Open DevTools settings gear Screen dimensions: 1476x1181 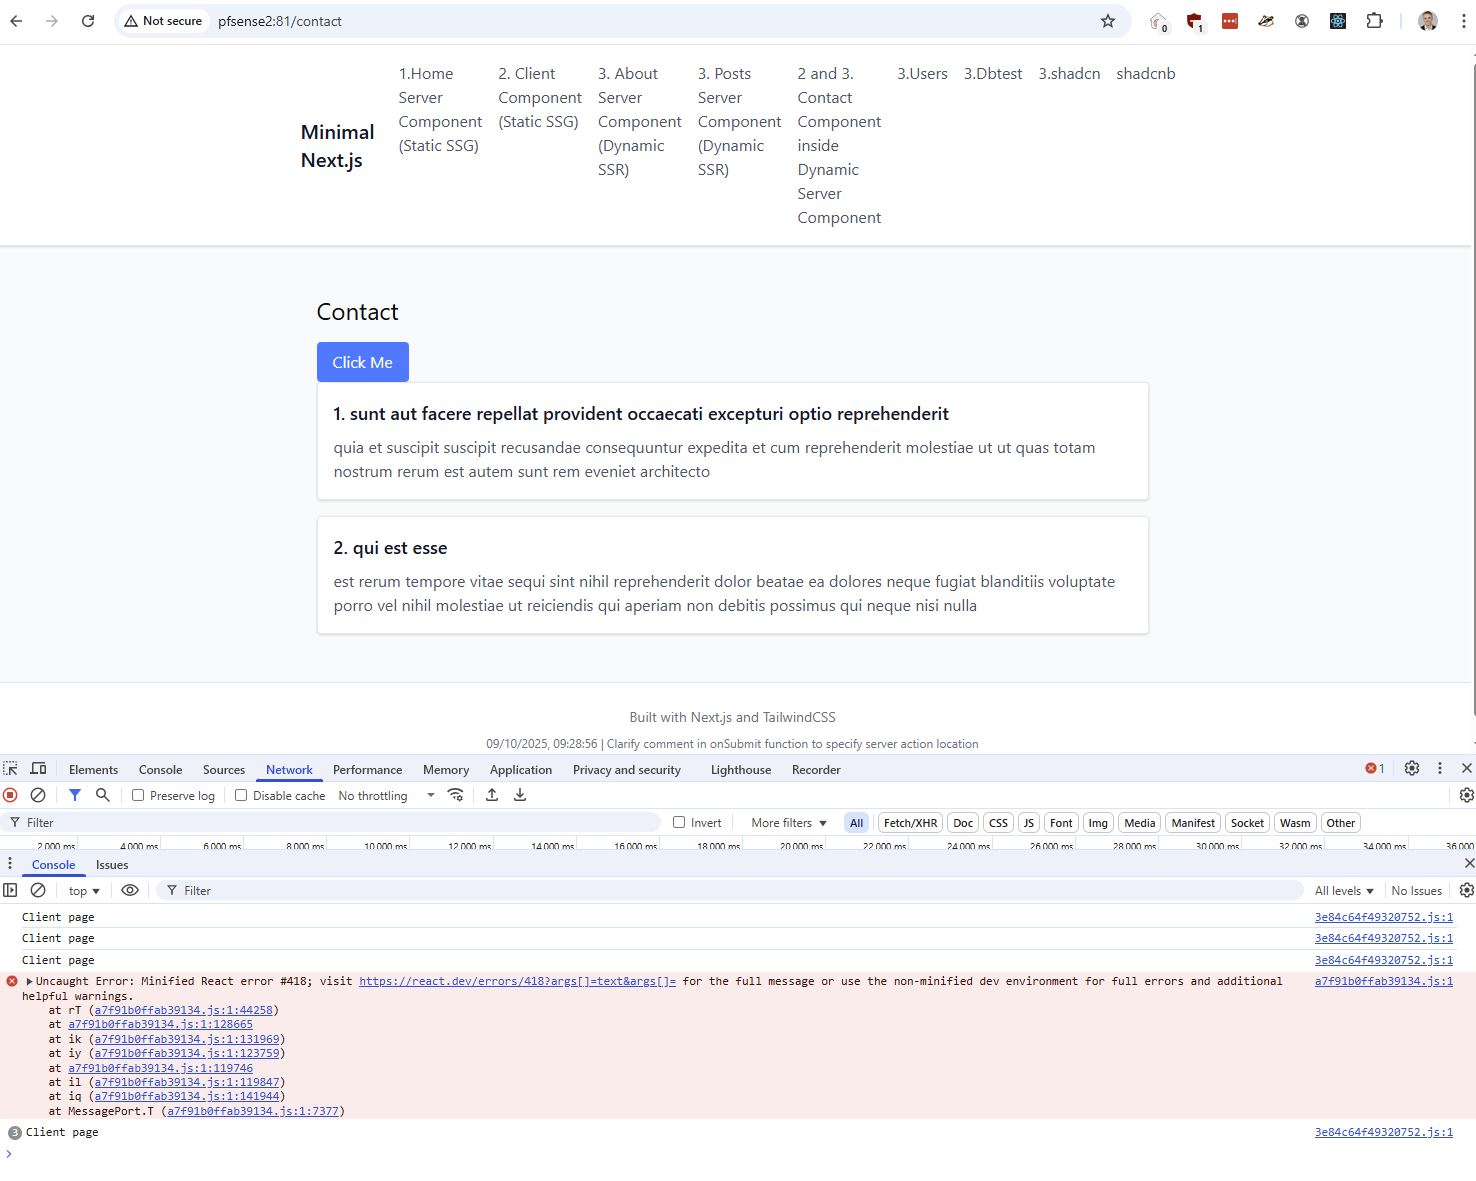pyautogui.click(x=1411, y=769)
